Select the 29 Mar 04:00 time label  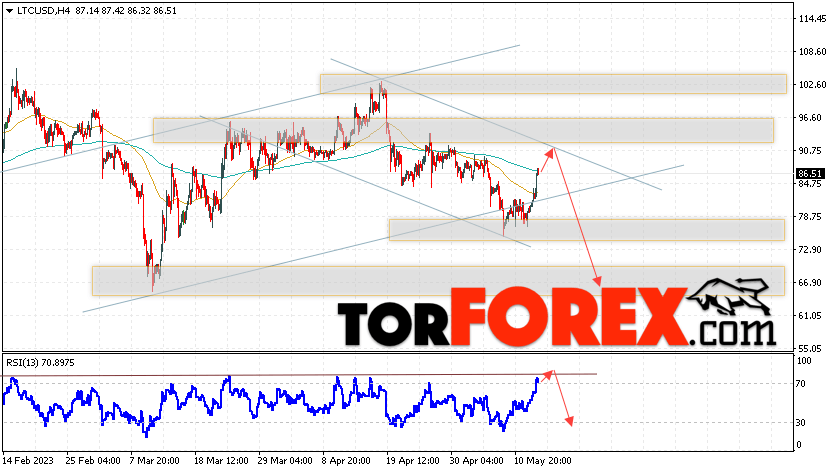[285, 461]
